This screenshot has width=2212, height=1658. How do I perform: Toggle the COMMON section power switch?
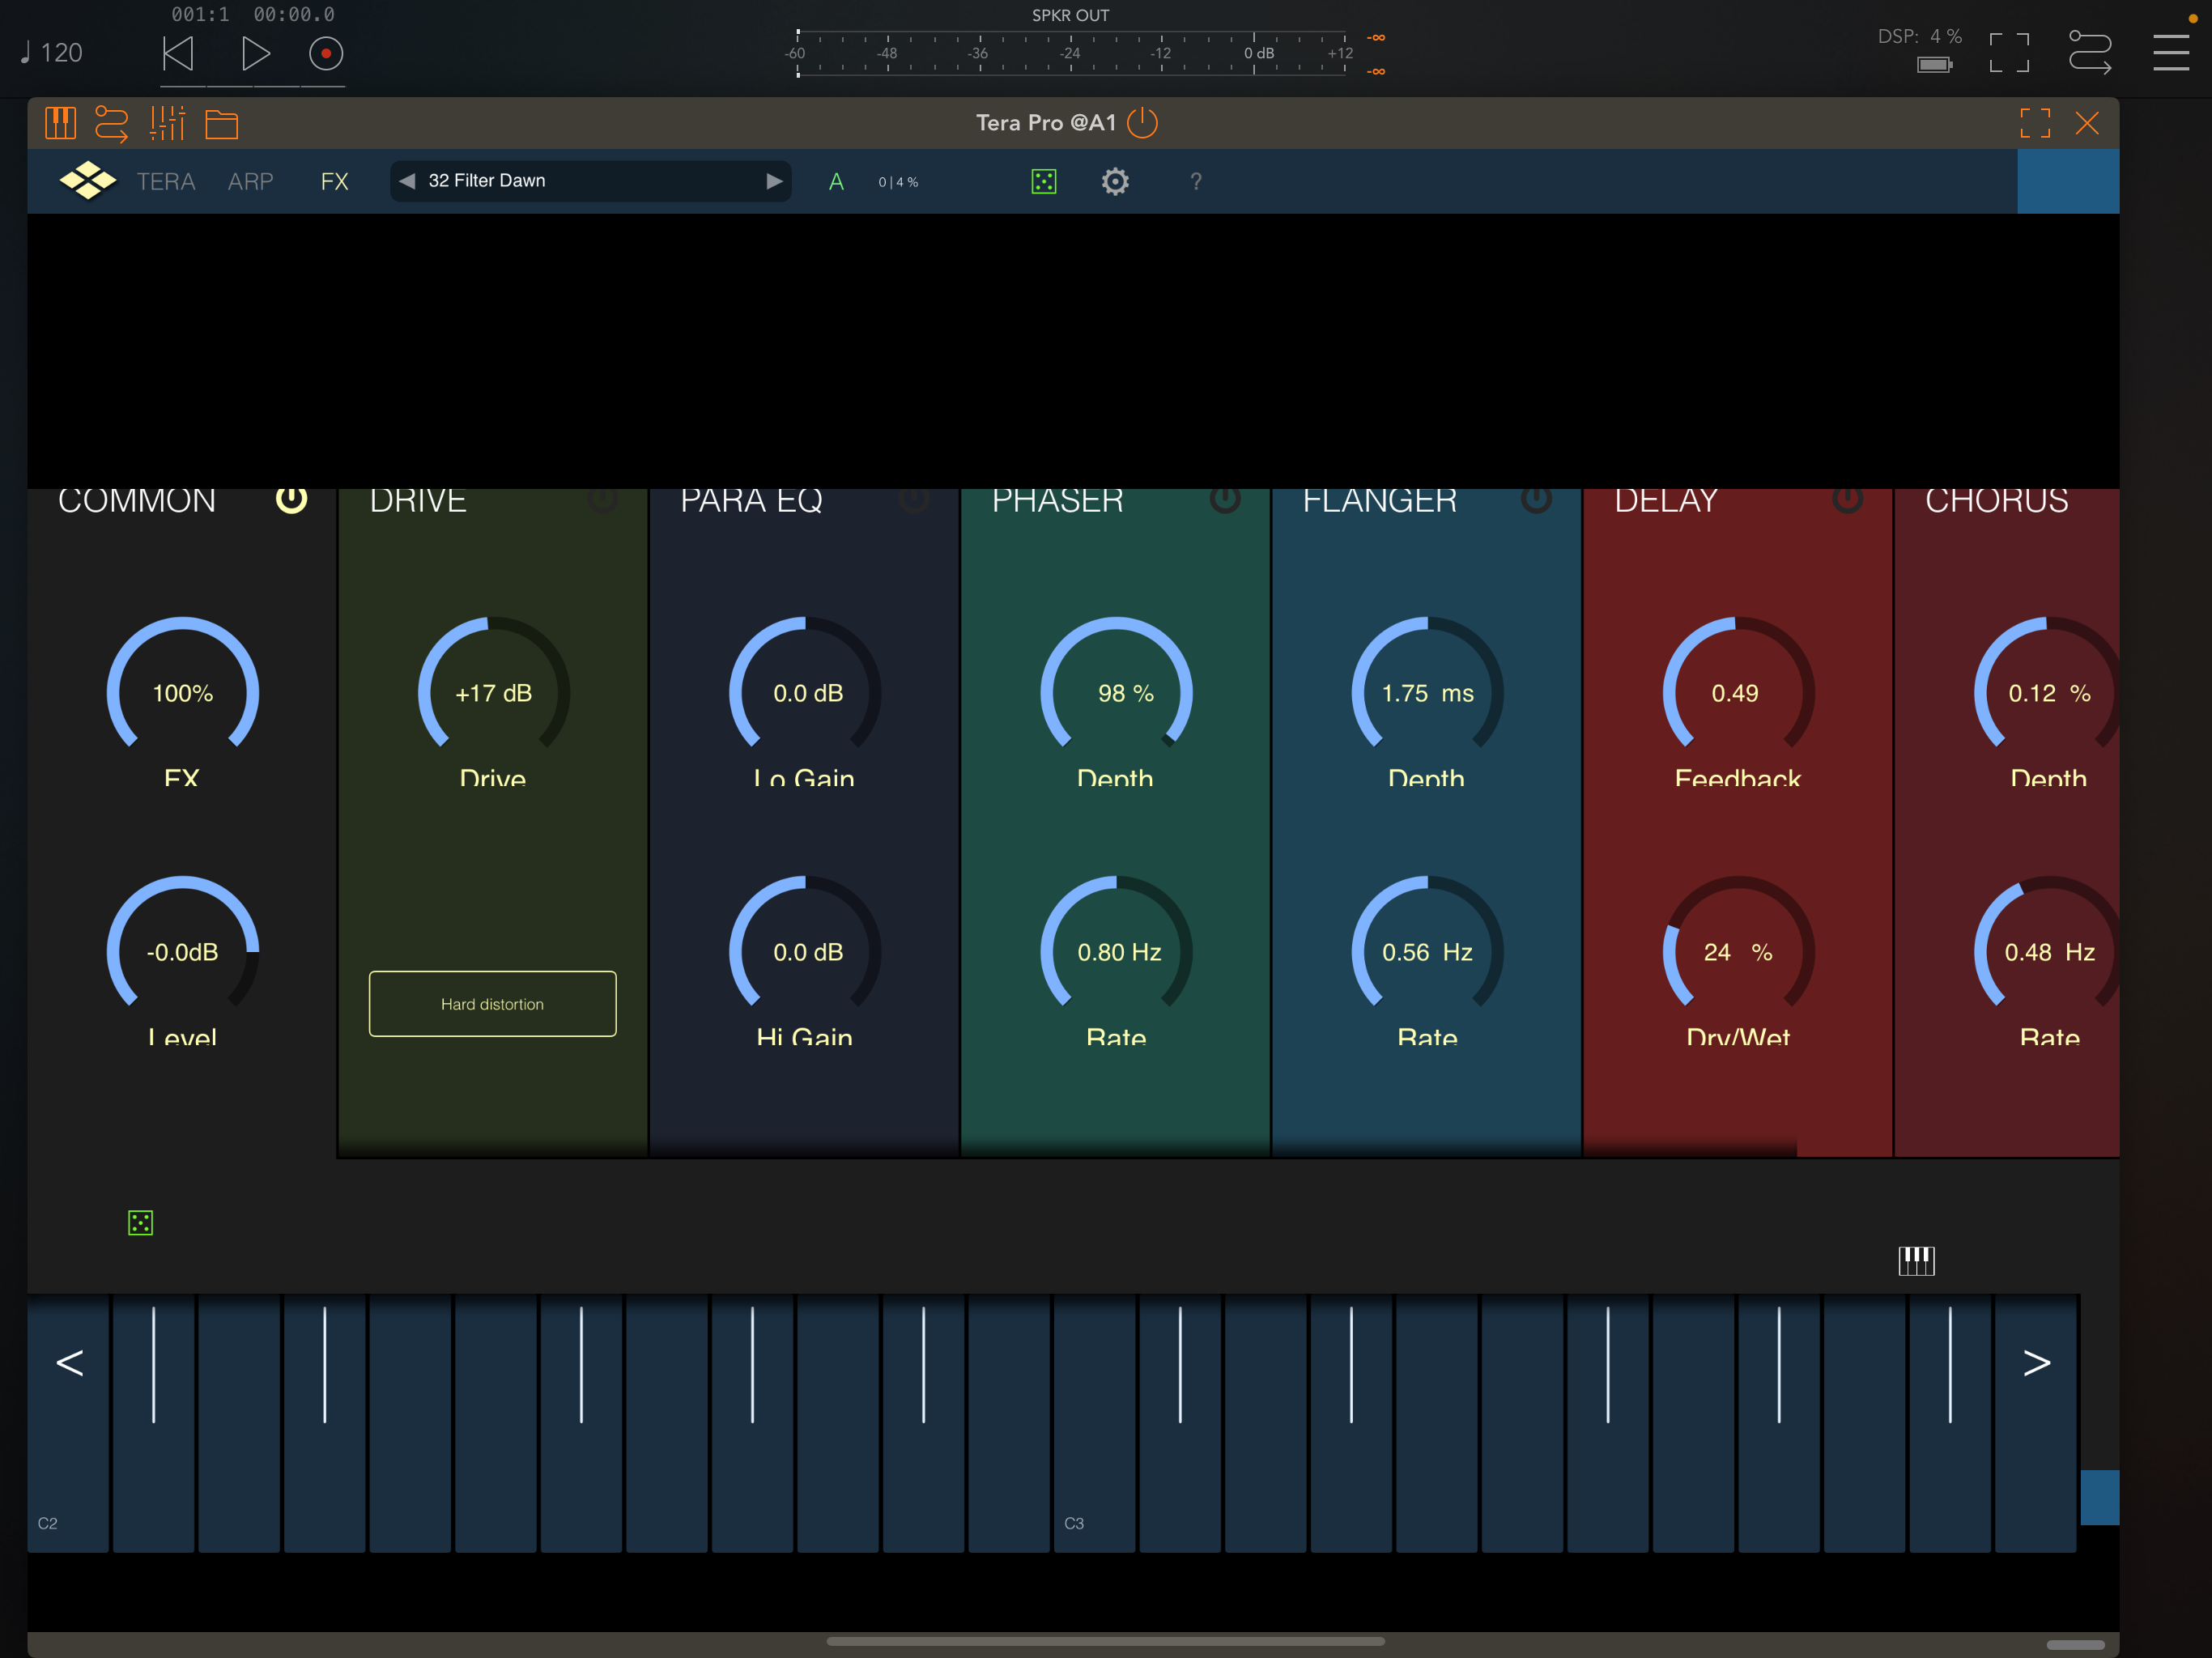click(x=291, y=499)
